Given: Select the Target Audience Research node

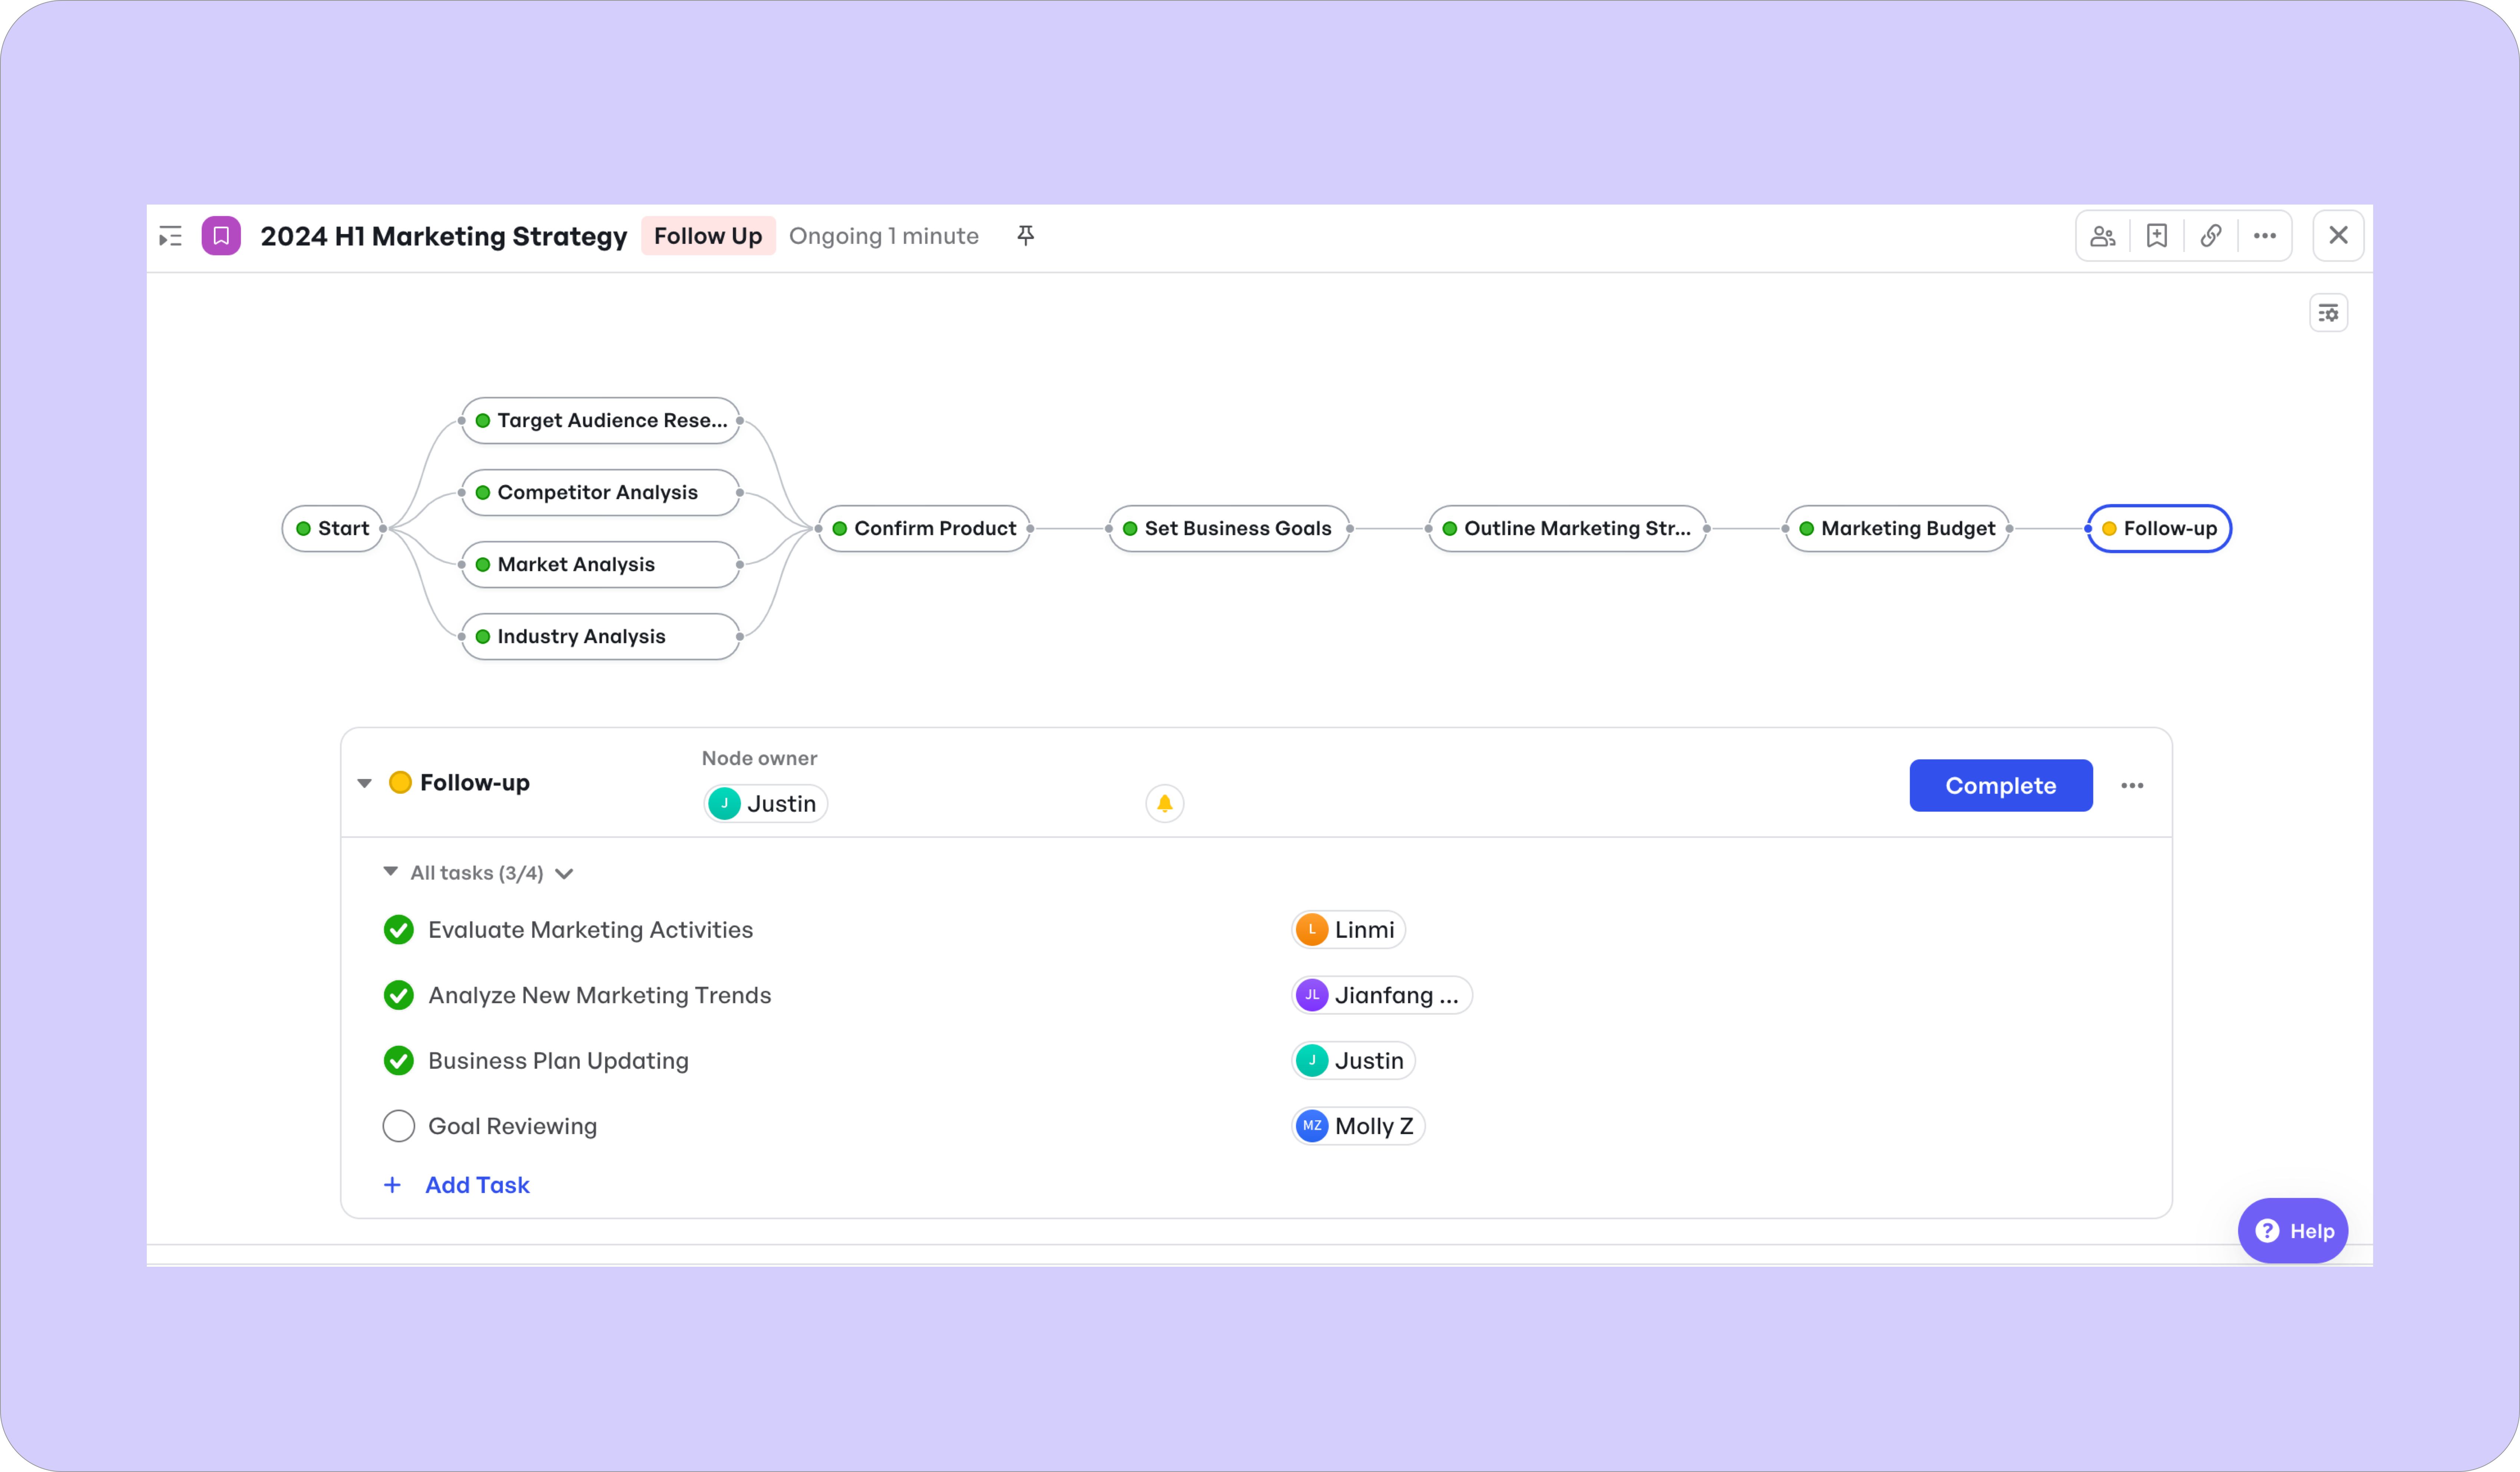Looking at the screenshot, I should pyautogui.click(x=601, y=421).
